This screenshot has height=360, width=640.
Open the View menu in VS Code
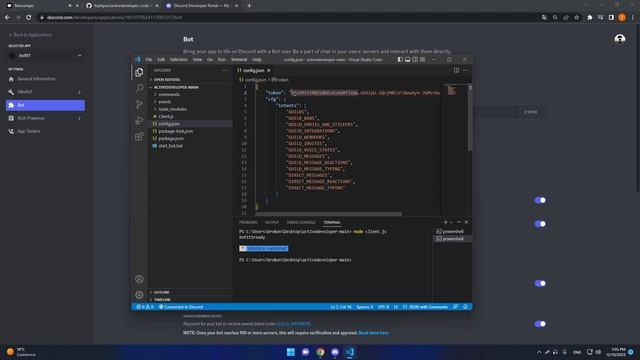(x=197, y=60)
